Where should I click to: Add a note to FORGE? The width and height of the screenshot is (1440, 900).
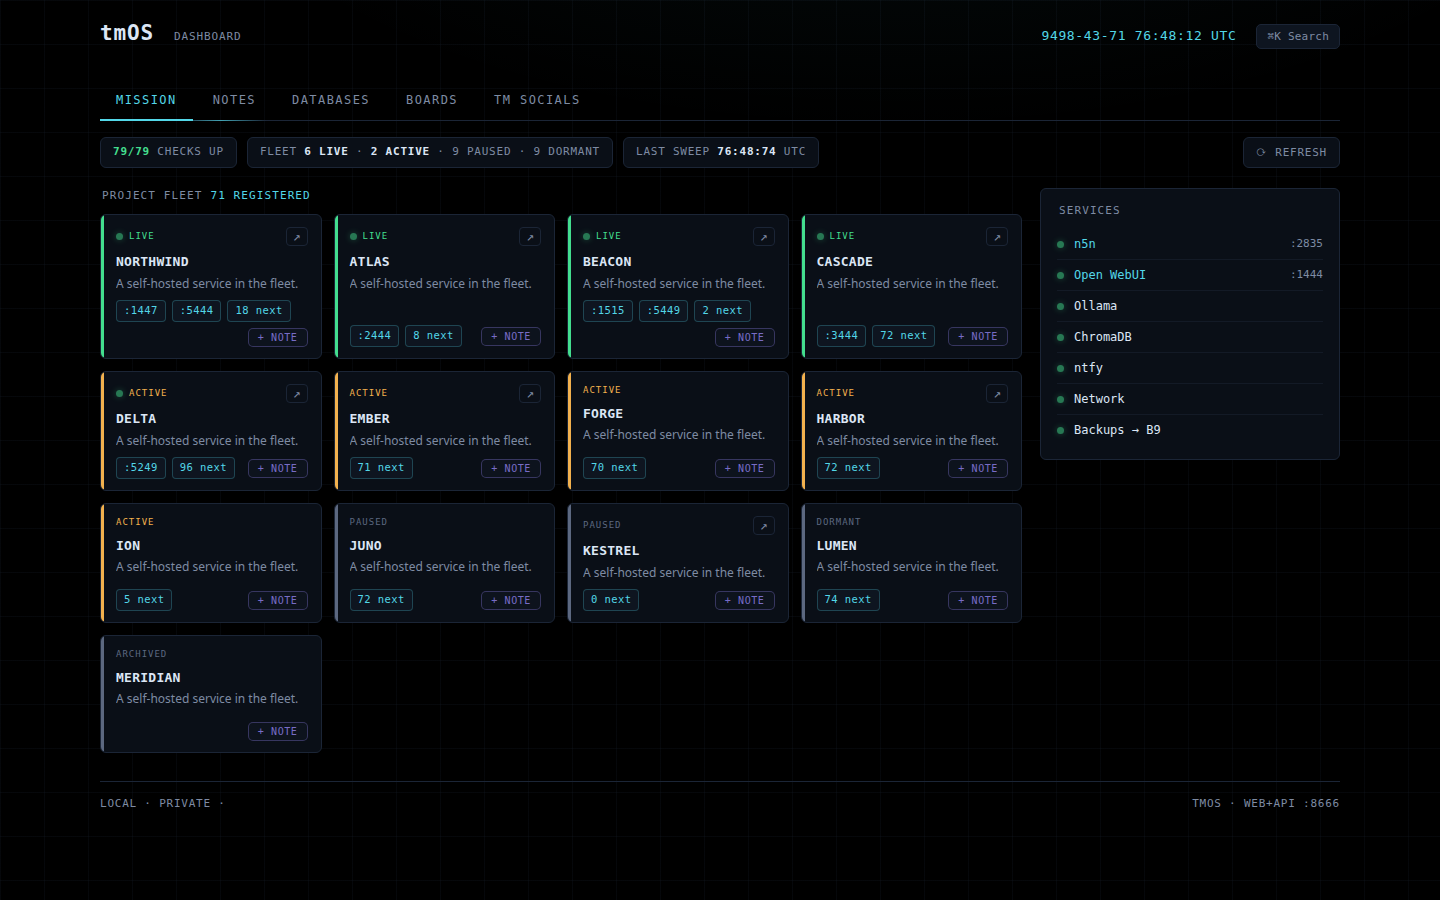pyautogui.click(x=745, y=468)
